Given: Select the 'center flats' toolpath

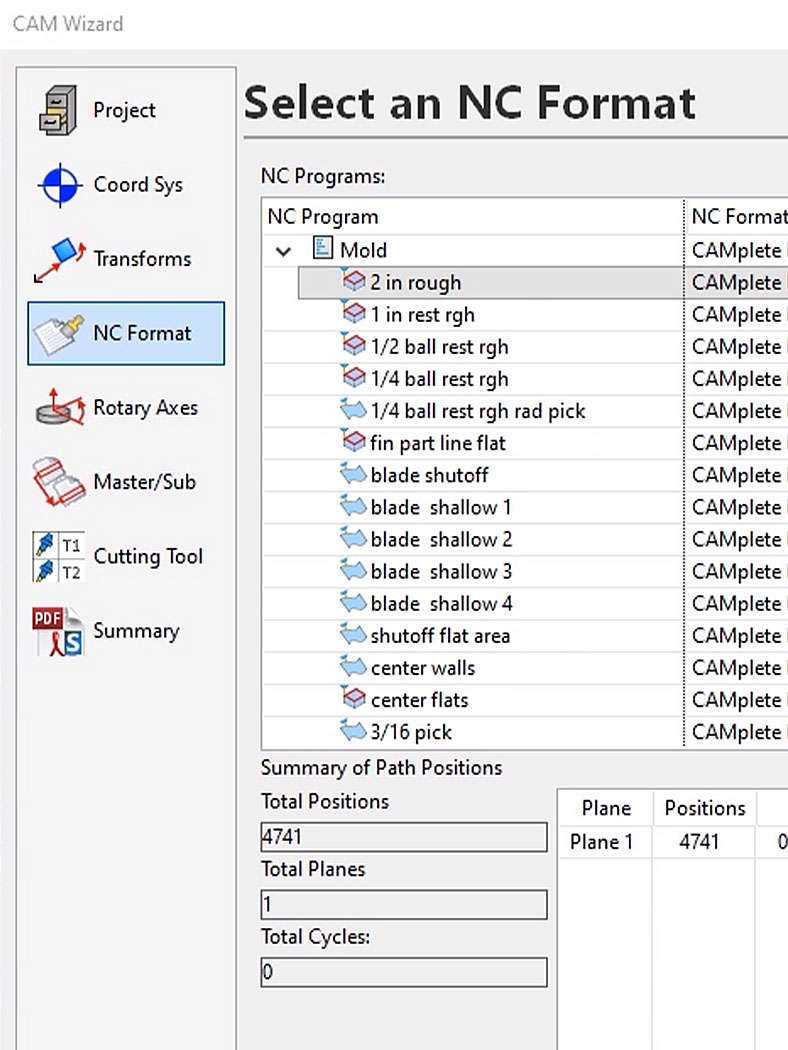Looking at the screenshot, I should 419,700.
